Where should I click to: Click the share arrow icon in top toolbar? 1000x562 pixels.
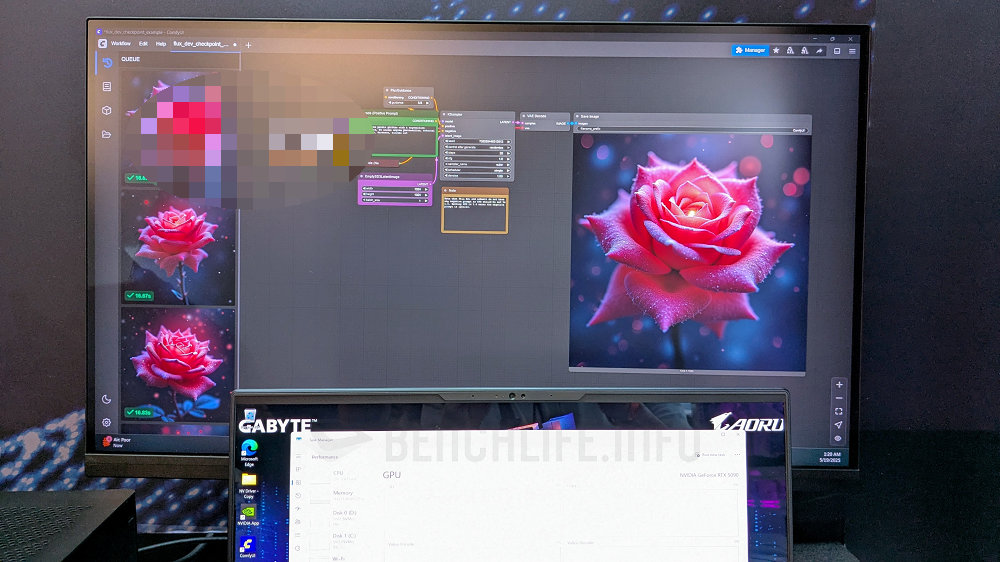[x=820, y=50]
